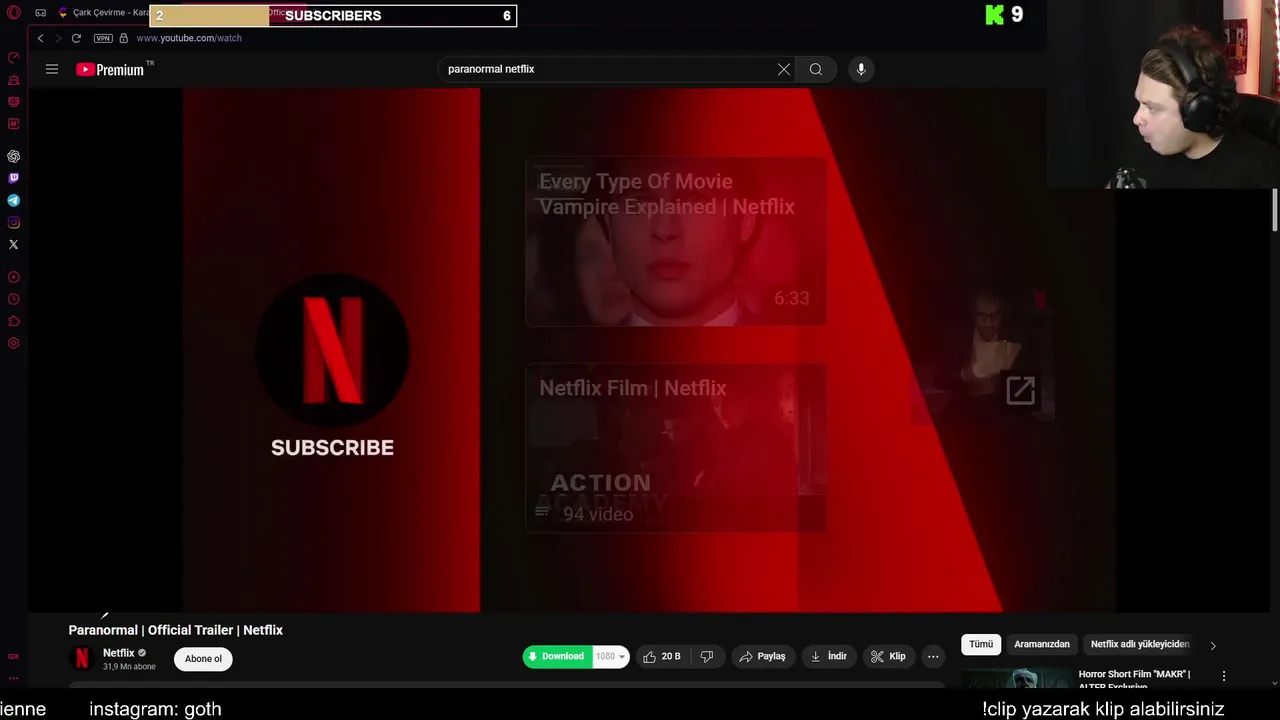1280x720 pixels.
Task: Open Twitch in the Opera sidebar
Action: pyautogui.click(x=14, y=179)
